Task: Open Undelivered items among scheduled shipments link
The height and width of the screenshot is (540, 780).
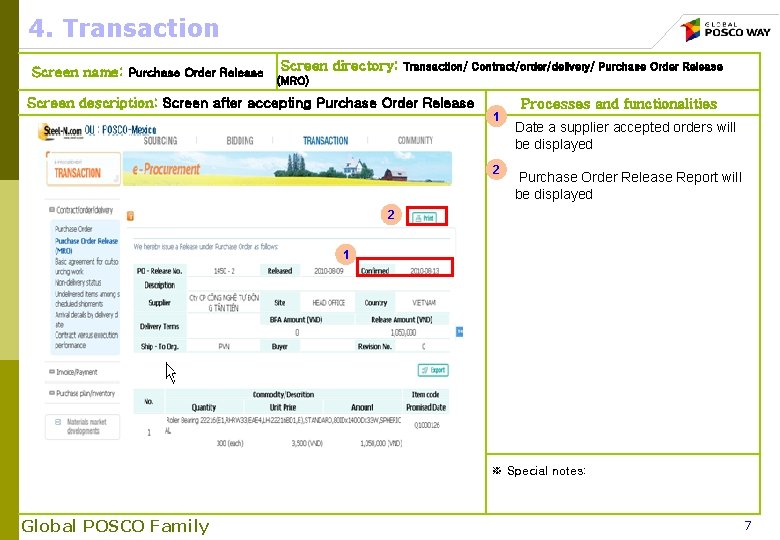Action: [x=87, y=299]
